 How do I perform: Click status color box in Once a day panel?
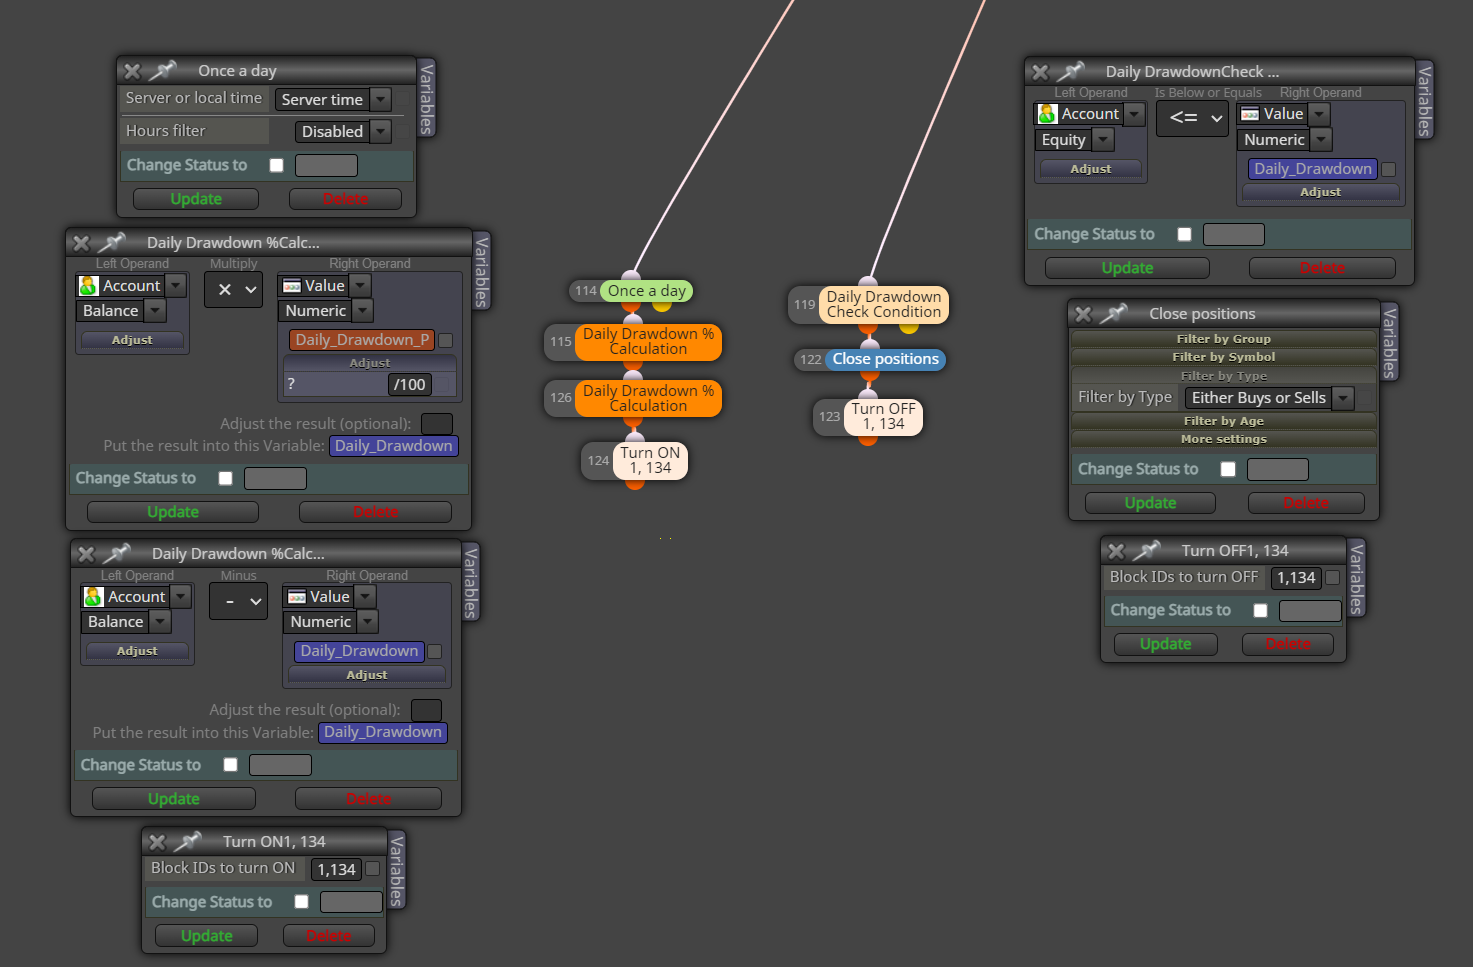click(x=326, y=165)
